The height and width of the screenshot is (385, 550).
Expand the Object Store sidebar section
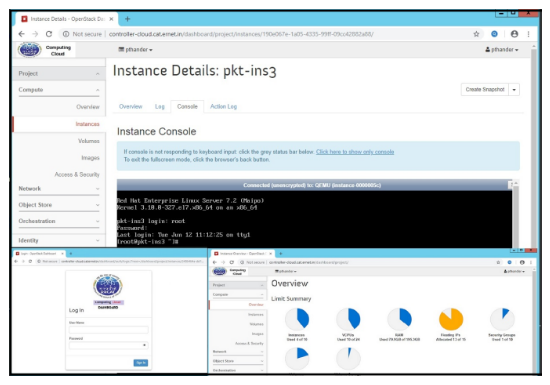coord(59,205)
